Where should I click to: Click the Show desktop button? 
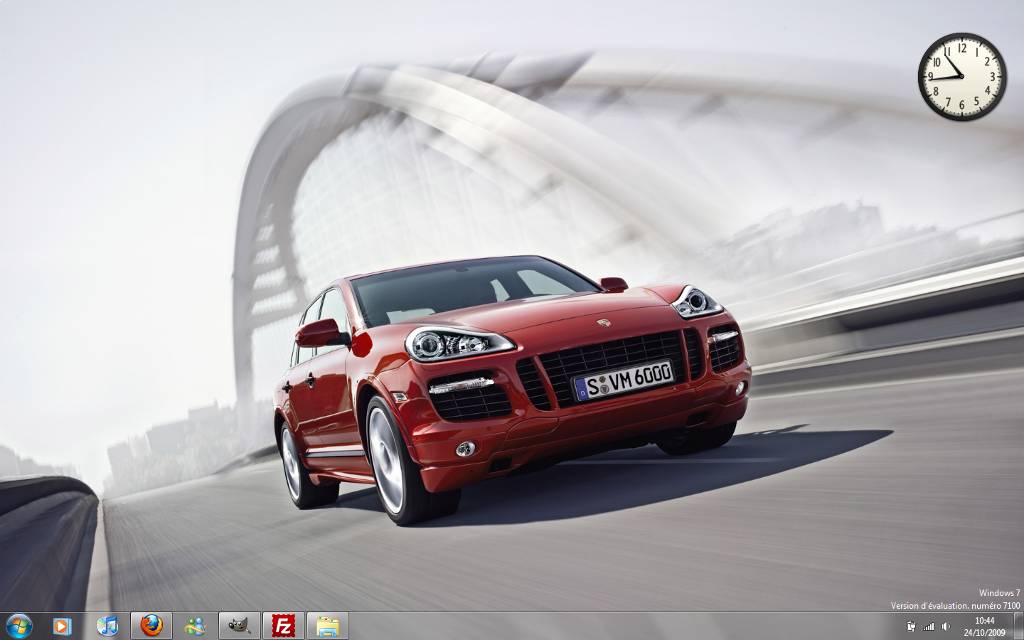coord(1018,626)
